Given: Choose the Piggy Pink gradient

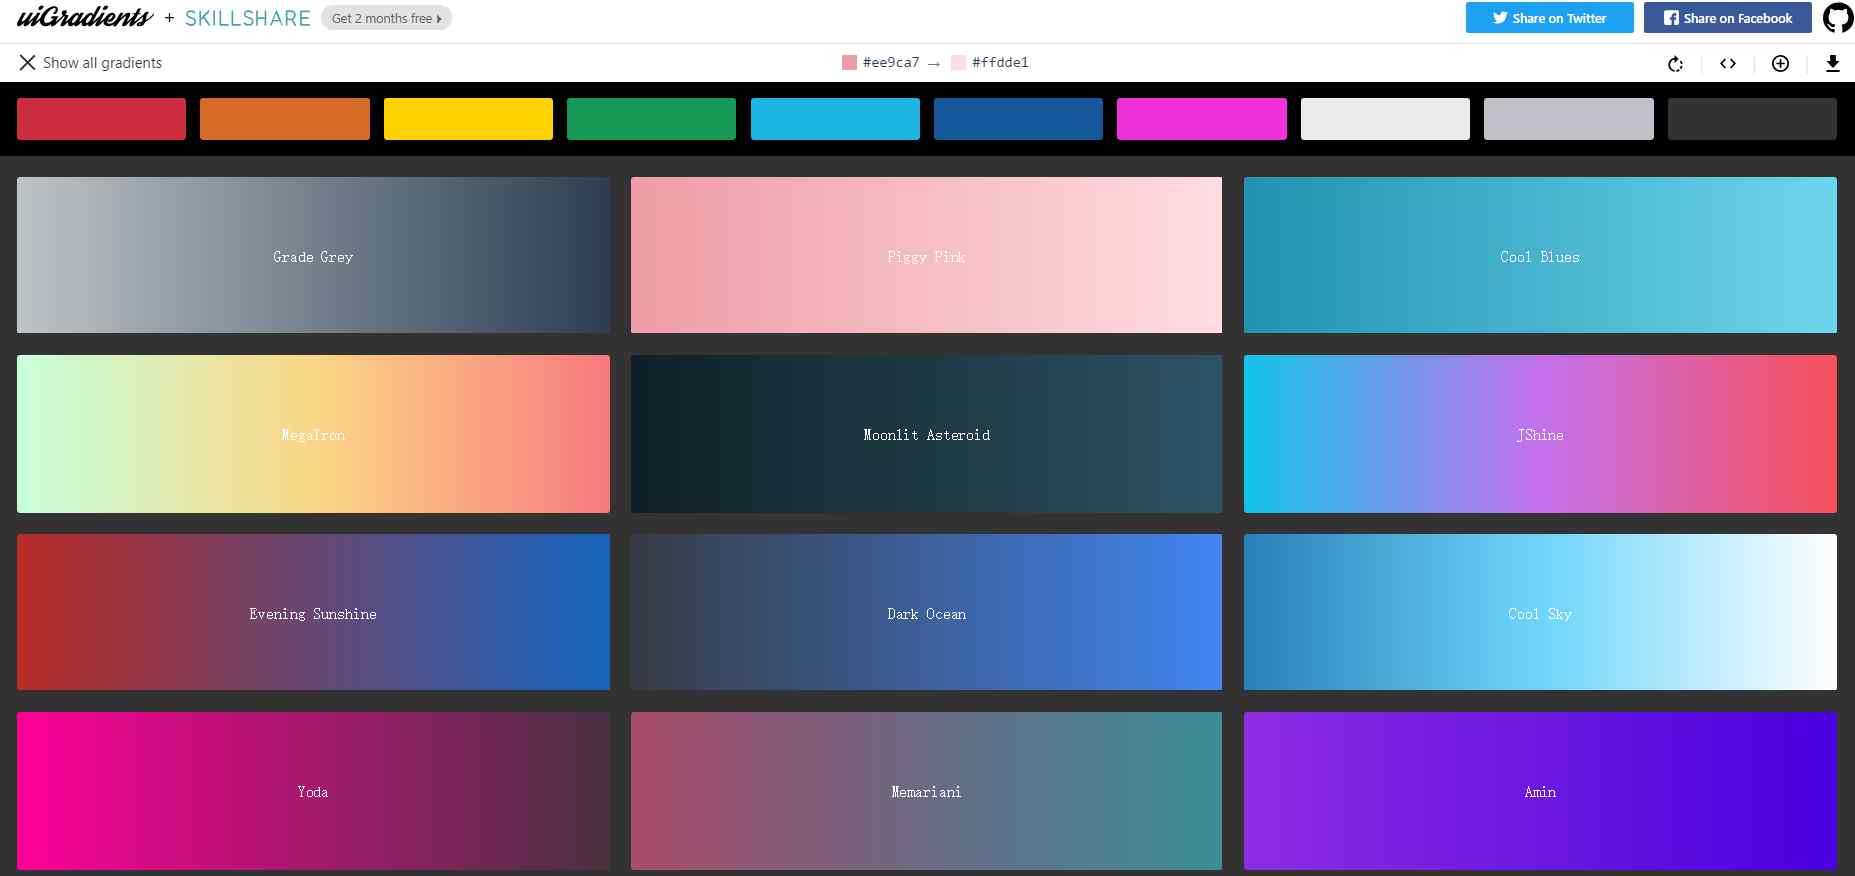Looking at the screenshot, I should coord(926,255).
